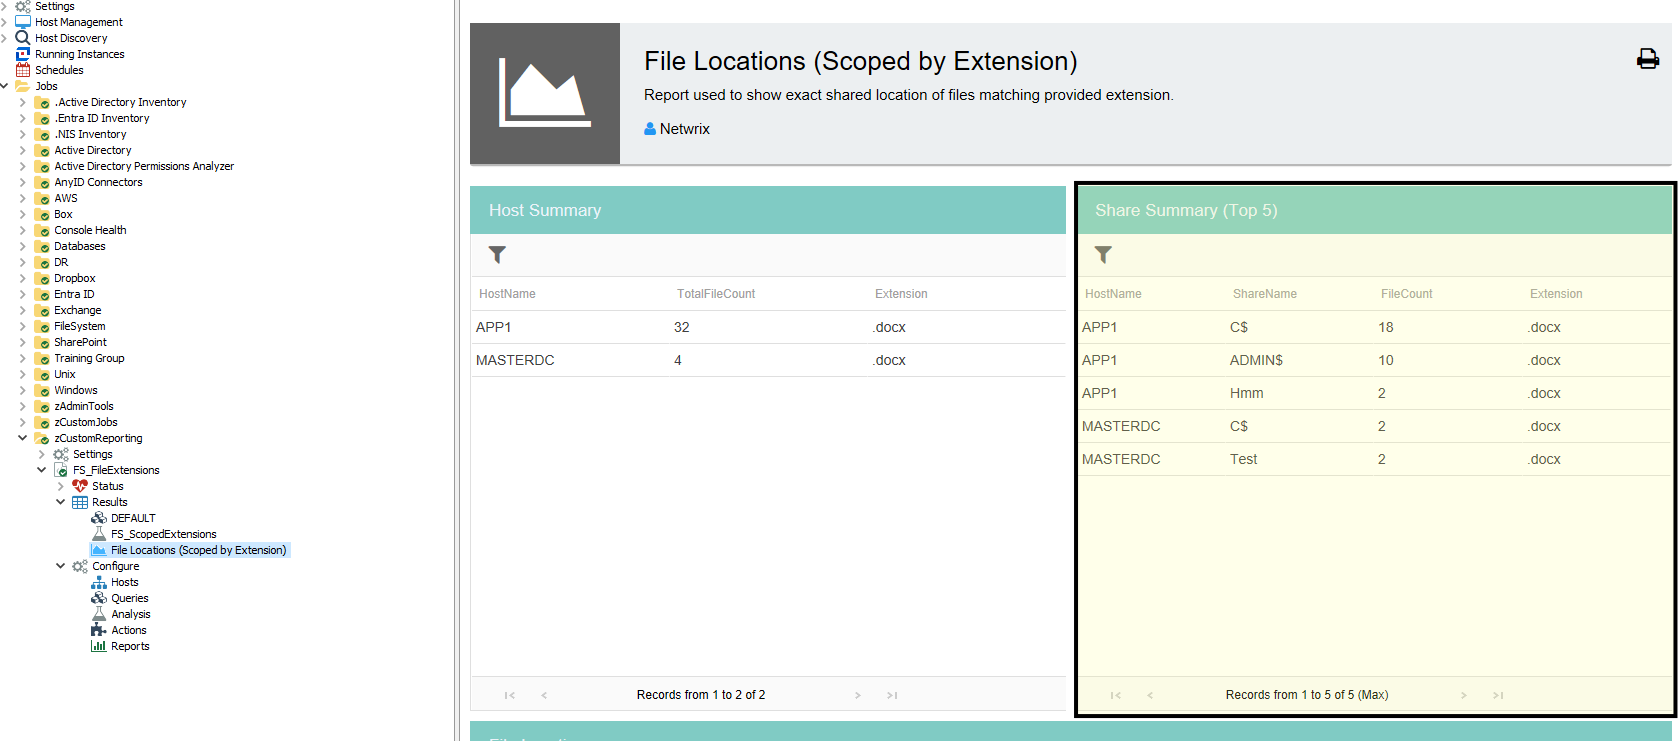This screenshot has width=1678, height=741.
Task: Click the Running Instances icon
Action: 22,54
